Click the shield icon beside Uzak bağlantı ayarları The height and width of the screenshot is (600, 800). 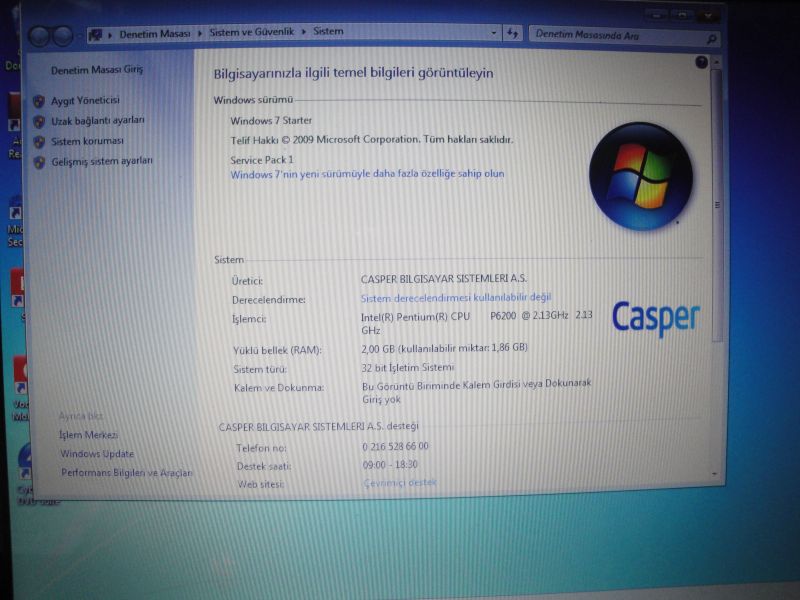39,121
